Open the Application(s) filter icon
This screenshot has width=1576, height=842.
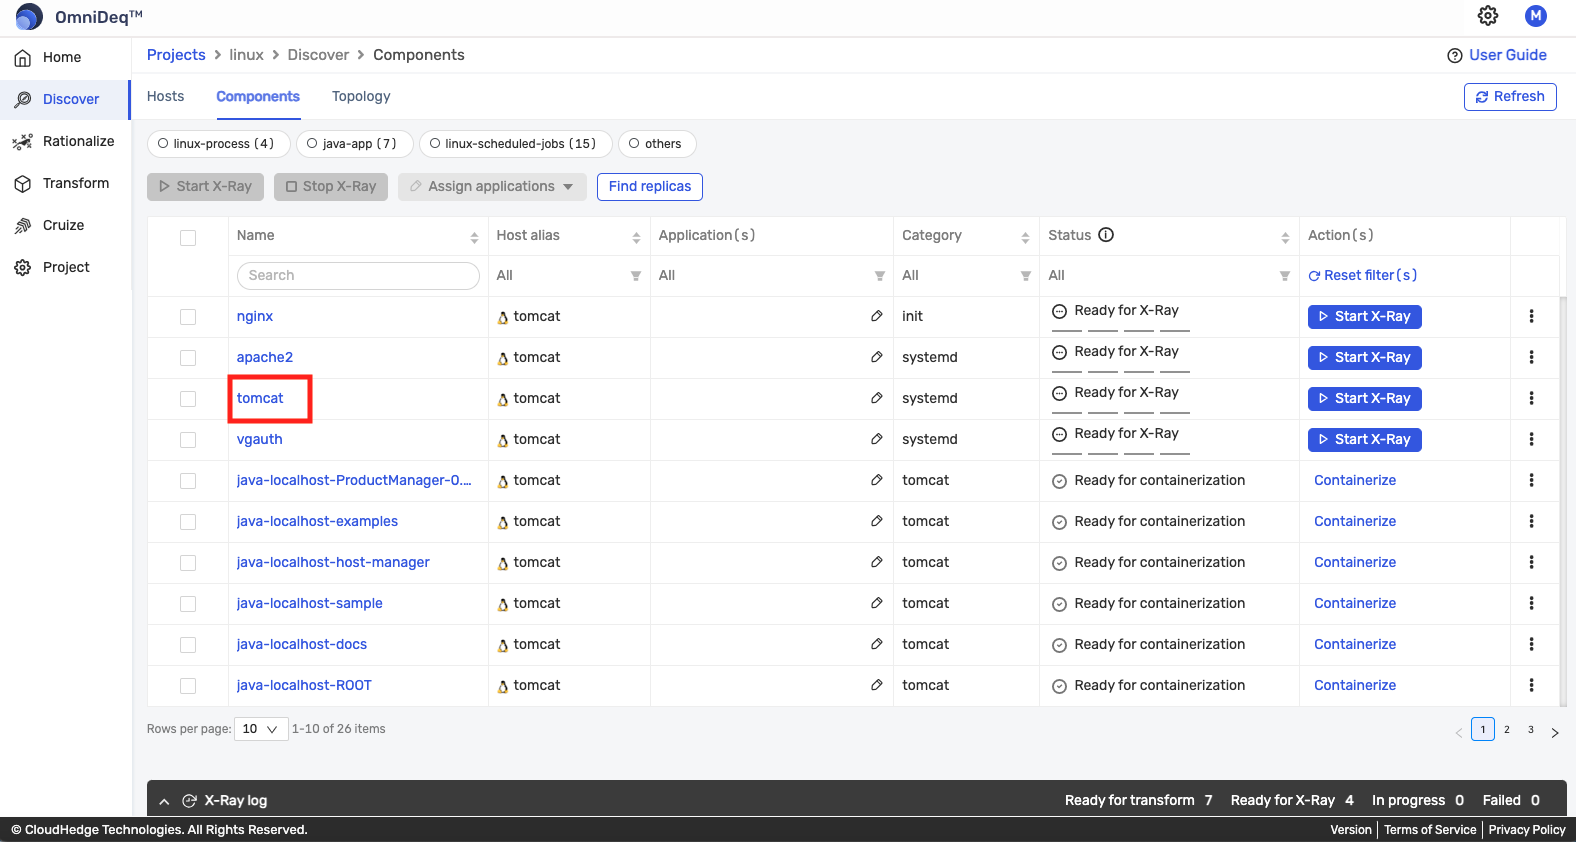coord(880,276)
